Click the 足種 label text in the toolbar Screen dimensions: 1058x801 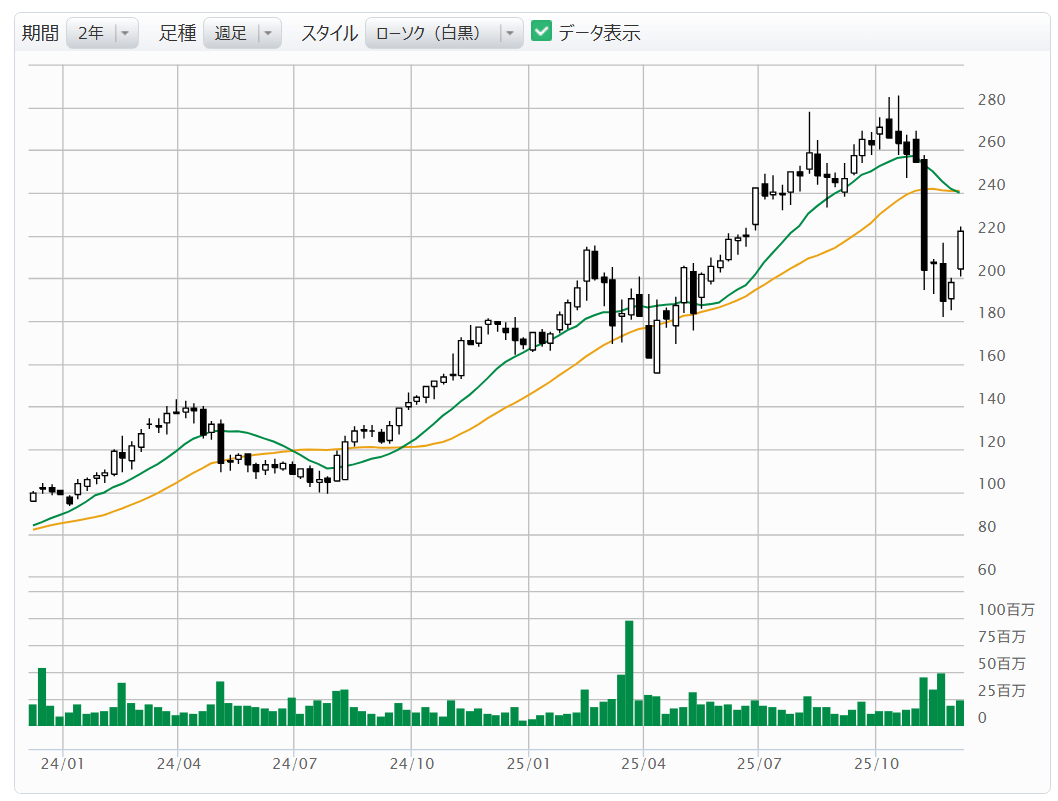pos(177,33)
